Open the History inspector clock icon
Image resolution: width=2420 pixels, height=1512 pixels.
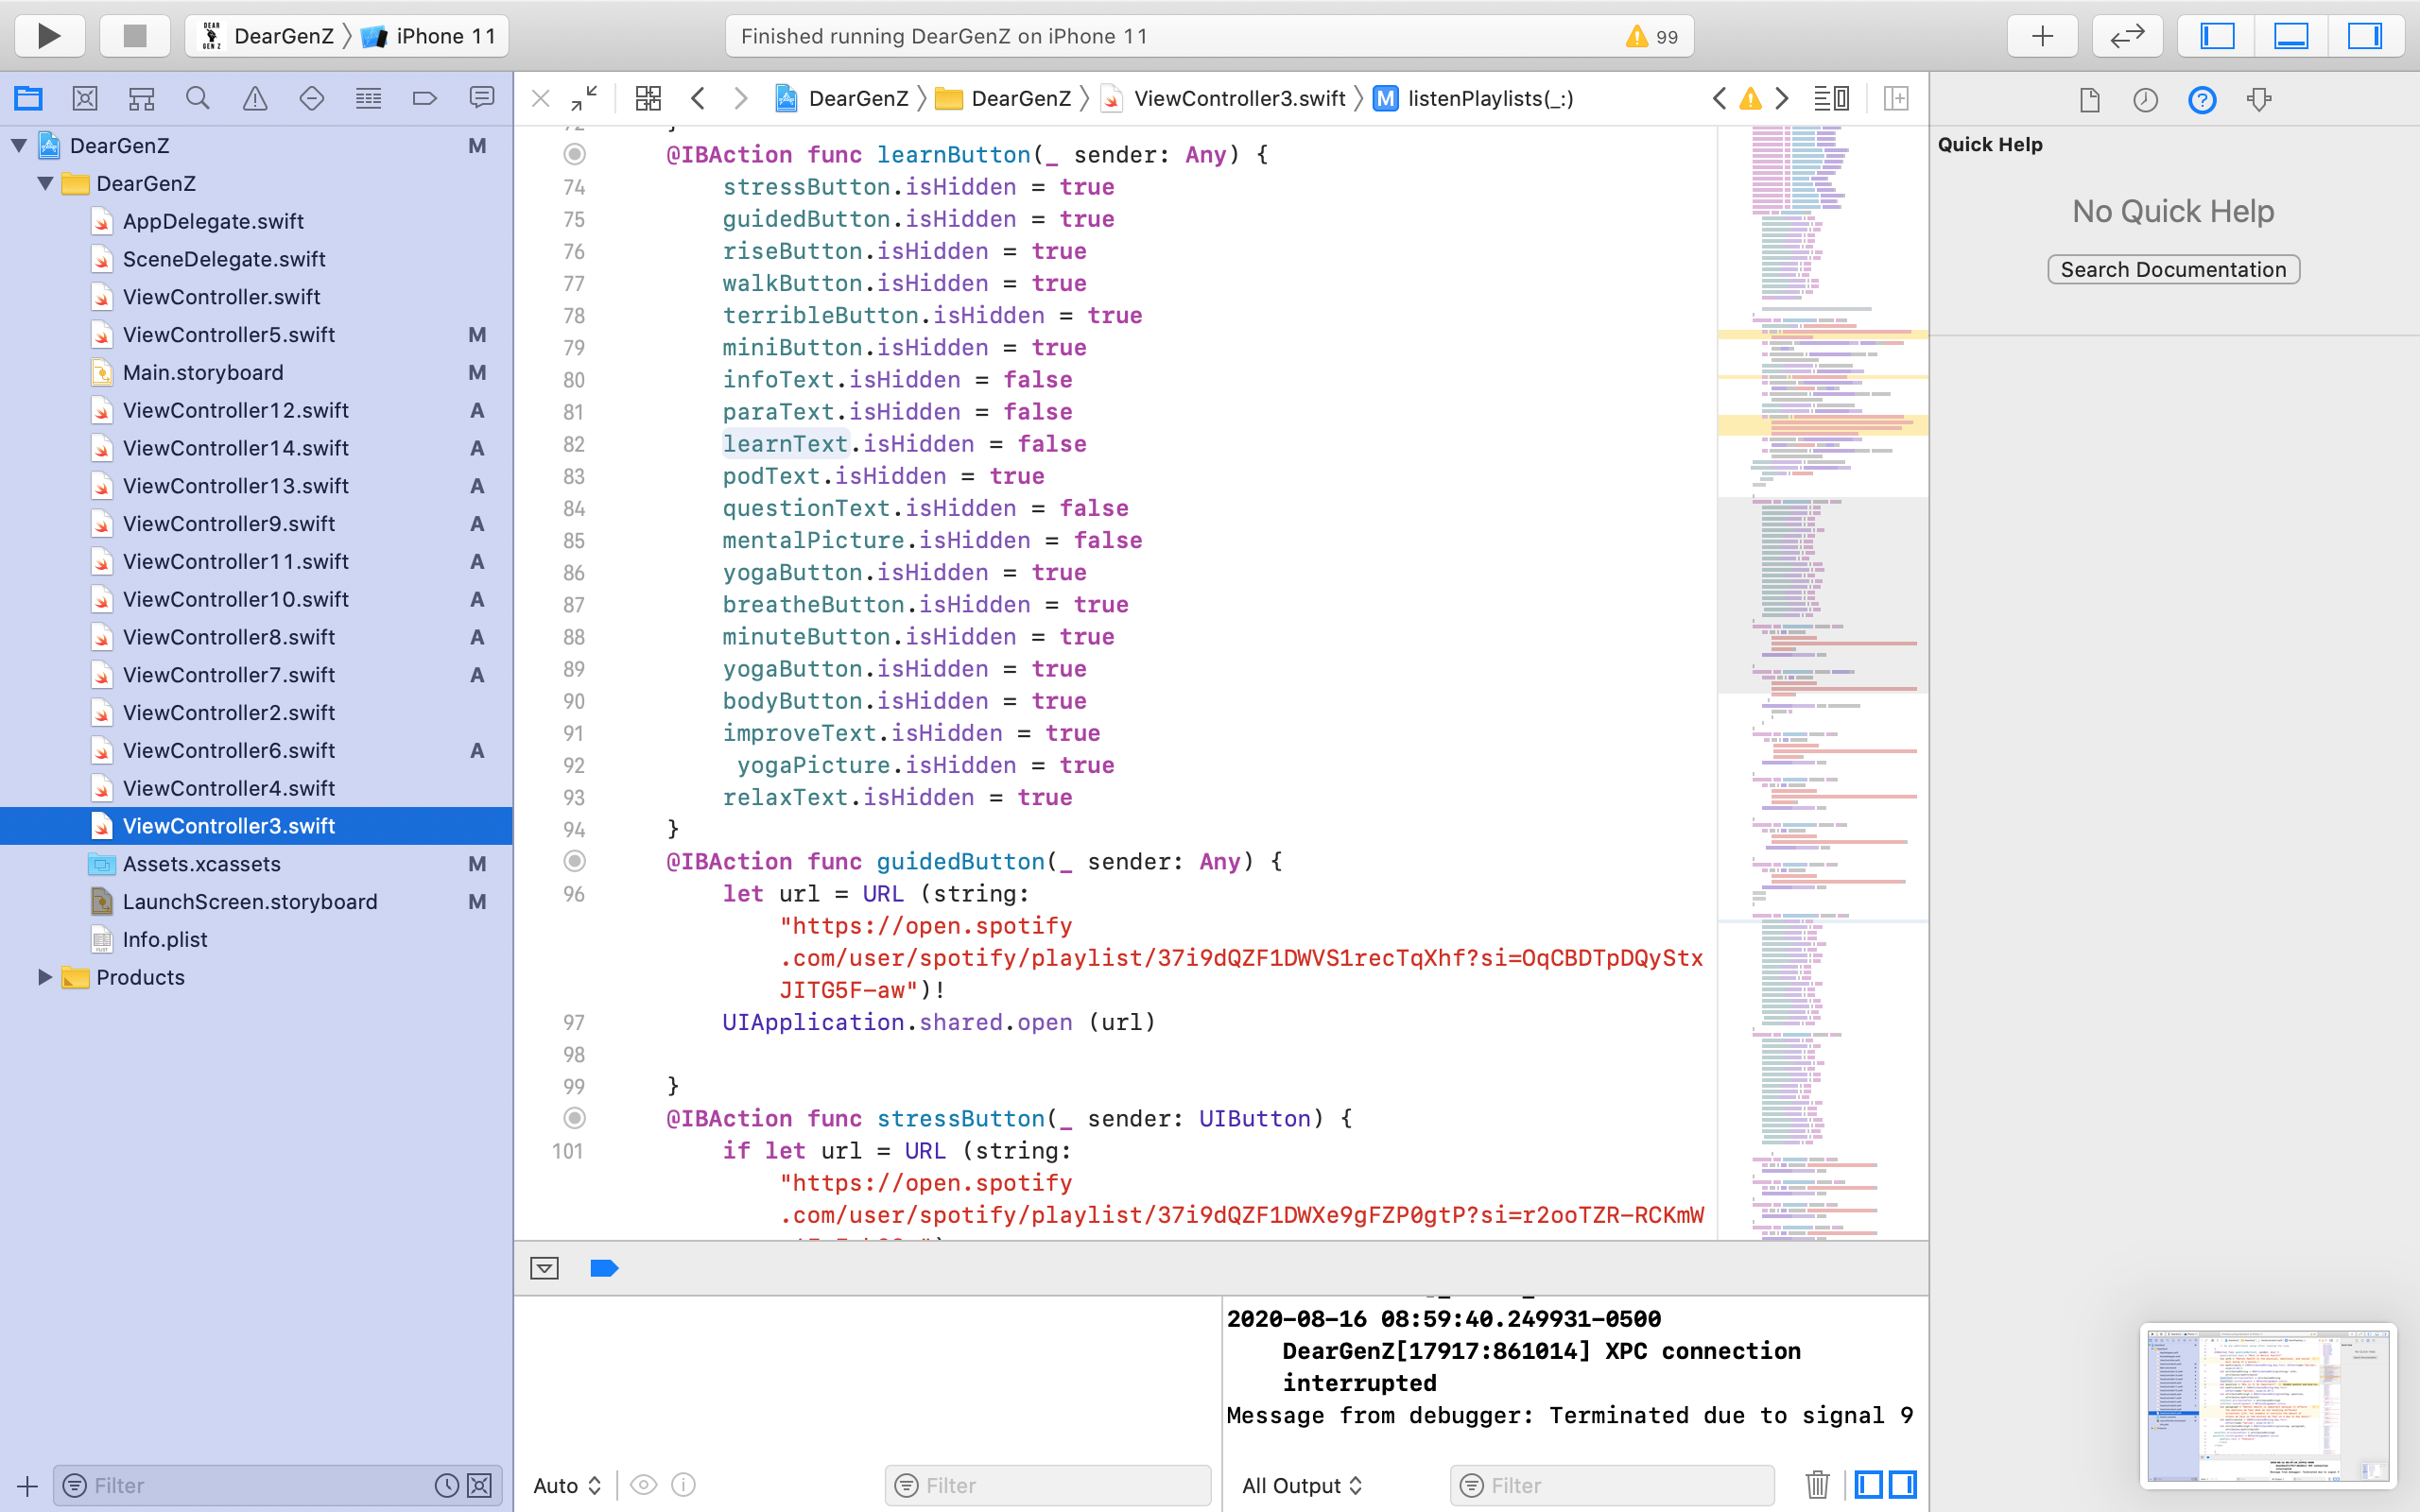2145,100
